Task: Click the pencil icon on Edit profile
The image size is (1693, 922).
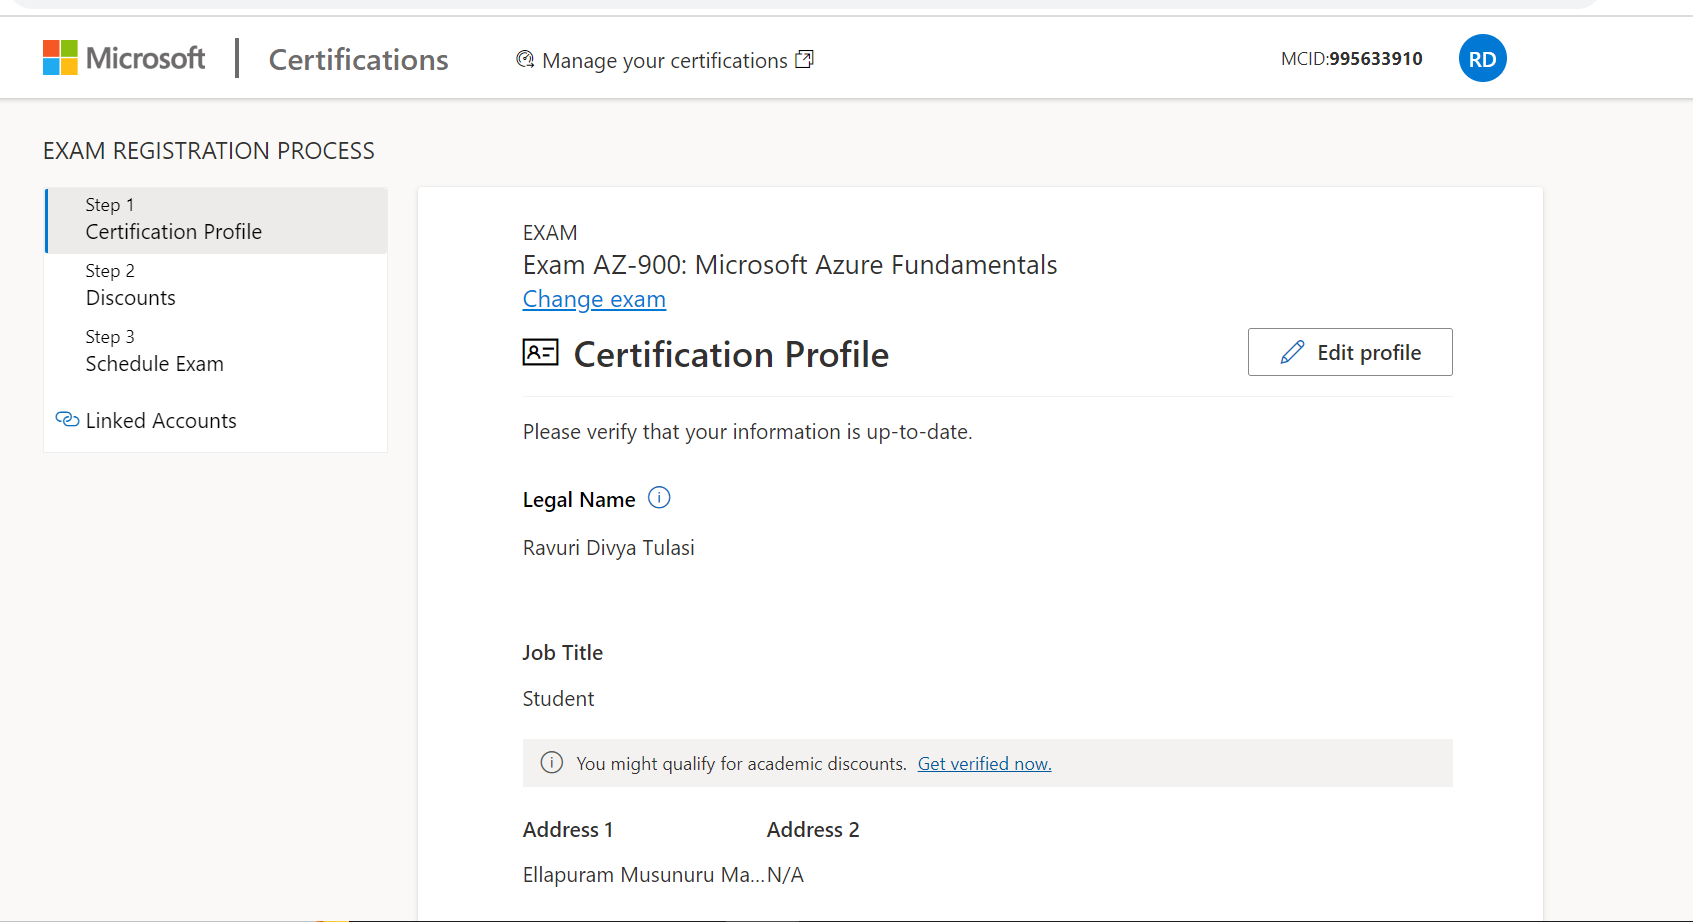Action: [x=1292, y=352]
